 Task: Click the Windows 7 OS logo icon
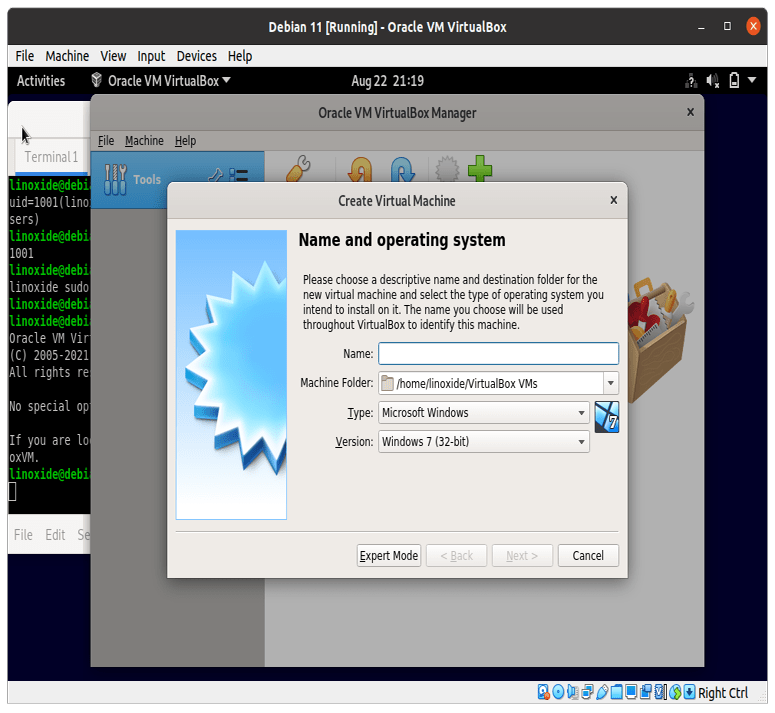[x=606, y=417]
